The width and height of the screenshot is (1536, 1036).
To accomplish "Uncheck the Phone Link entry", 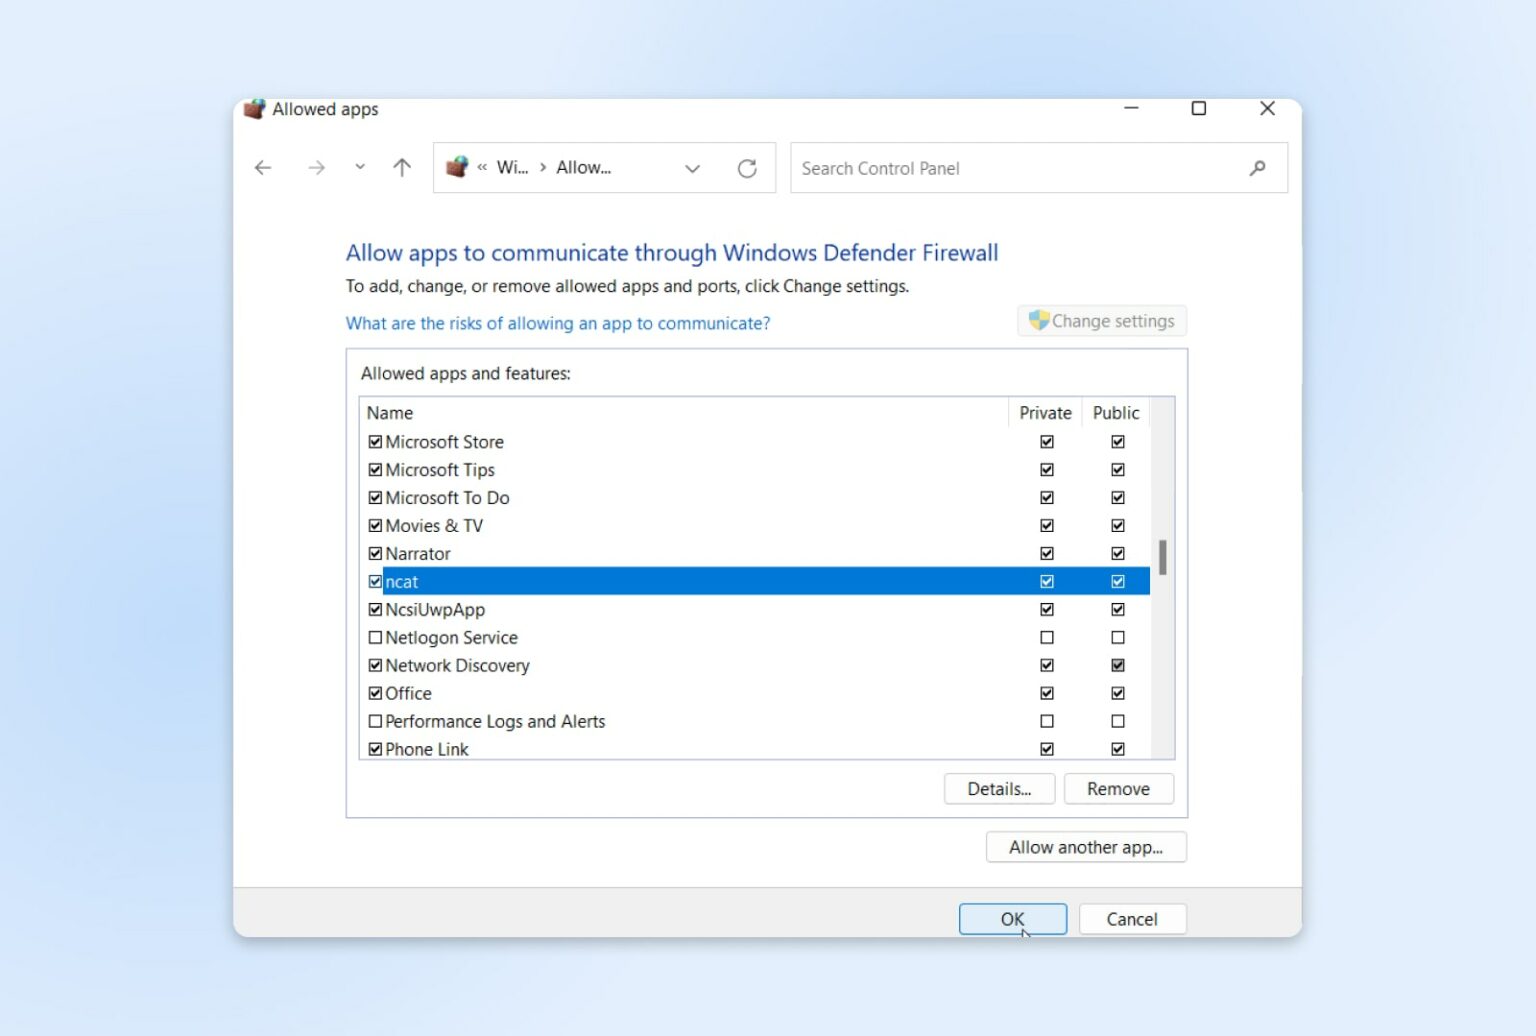I will pyautogui.click(x=375, y=748).
